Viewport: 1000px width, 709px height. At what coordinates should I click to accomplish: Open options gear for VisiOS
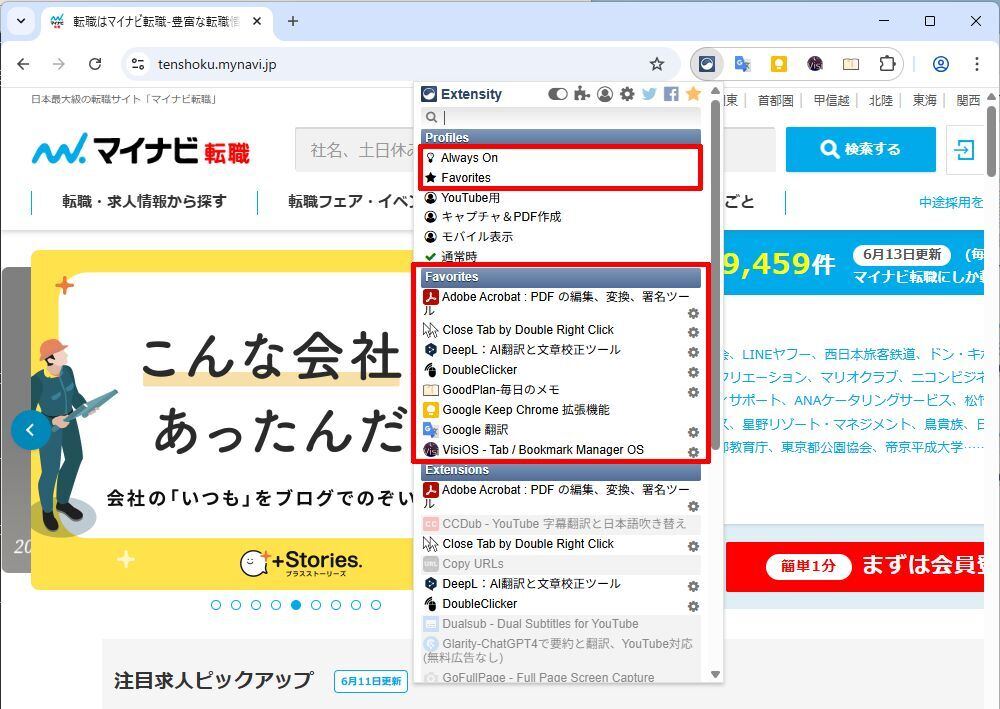pyautogui.click(x=693, y=452)
